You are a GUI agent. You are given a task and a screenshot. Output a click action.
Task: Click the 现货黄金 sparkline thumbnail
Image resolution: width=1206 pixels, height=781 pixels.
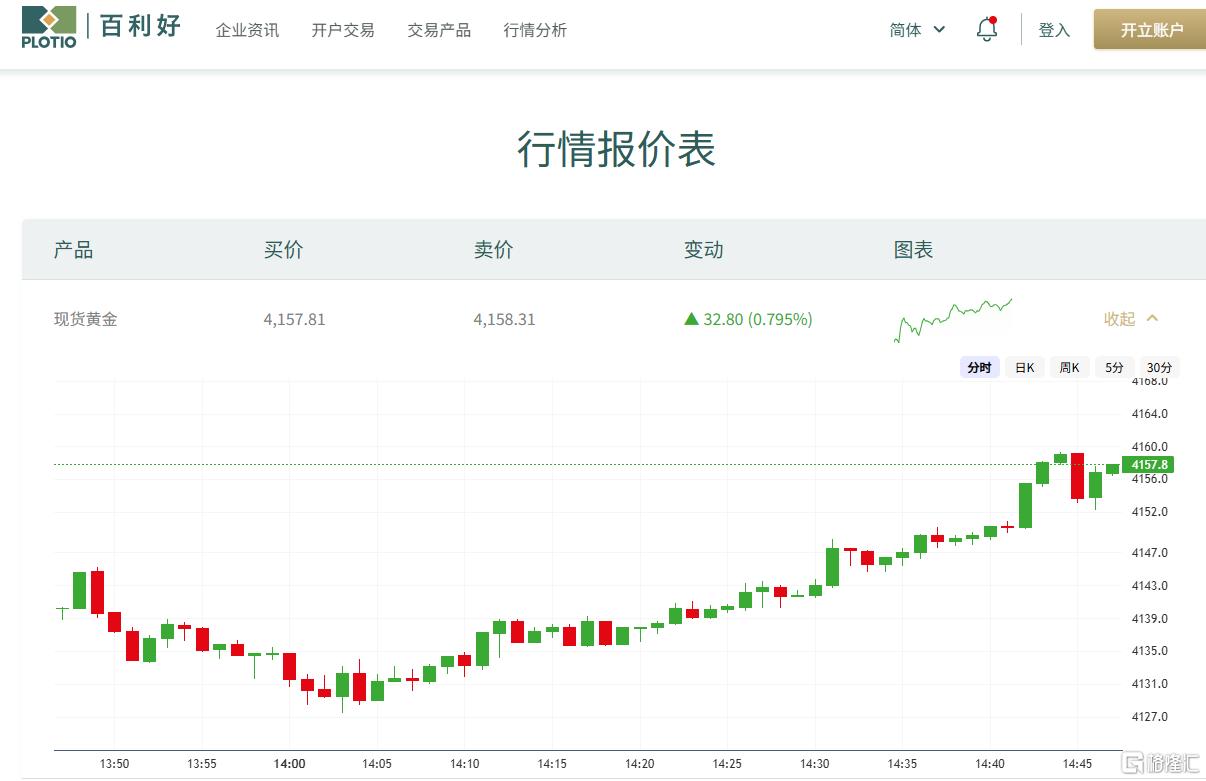[952, 319]
